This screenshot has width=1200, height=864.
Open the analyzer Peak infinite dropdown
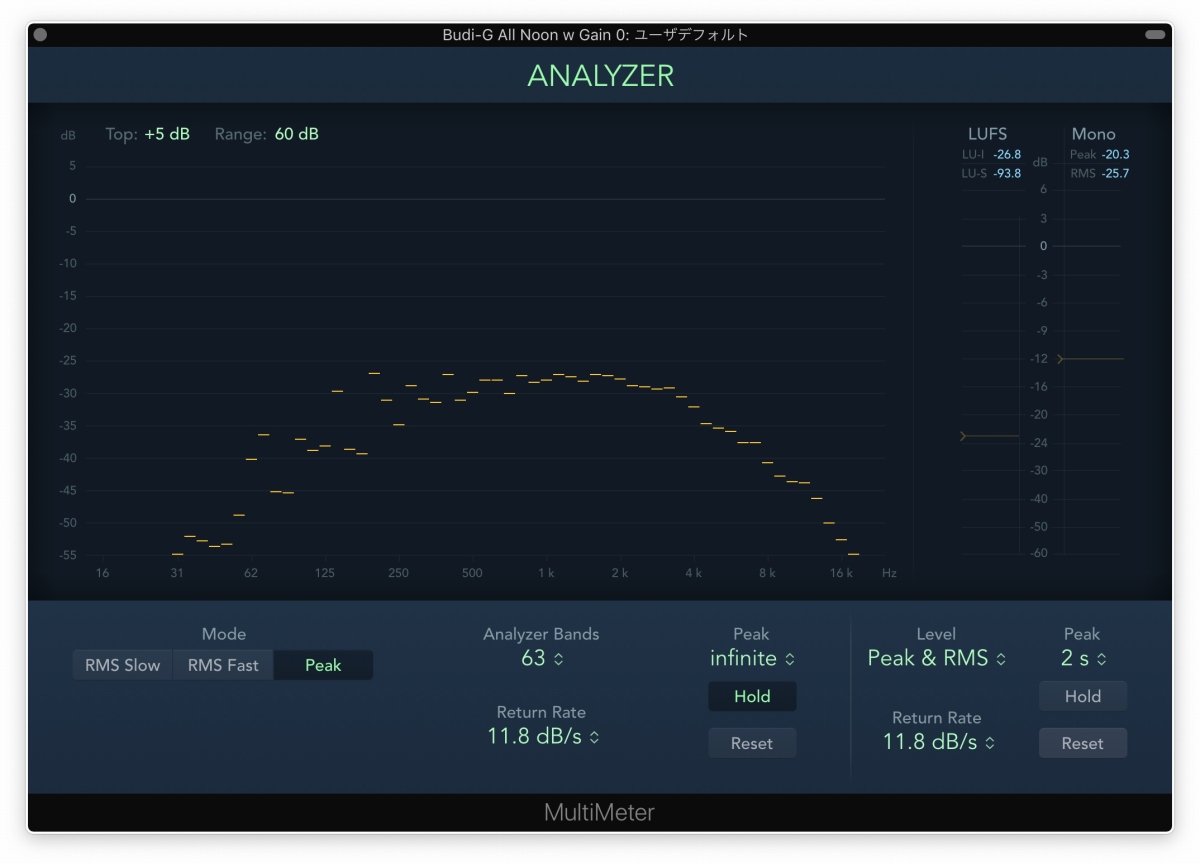pyautogui.click(x=751, y=658)
